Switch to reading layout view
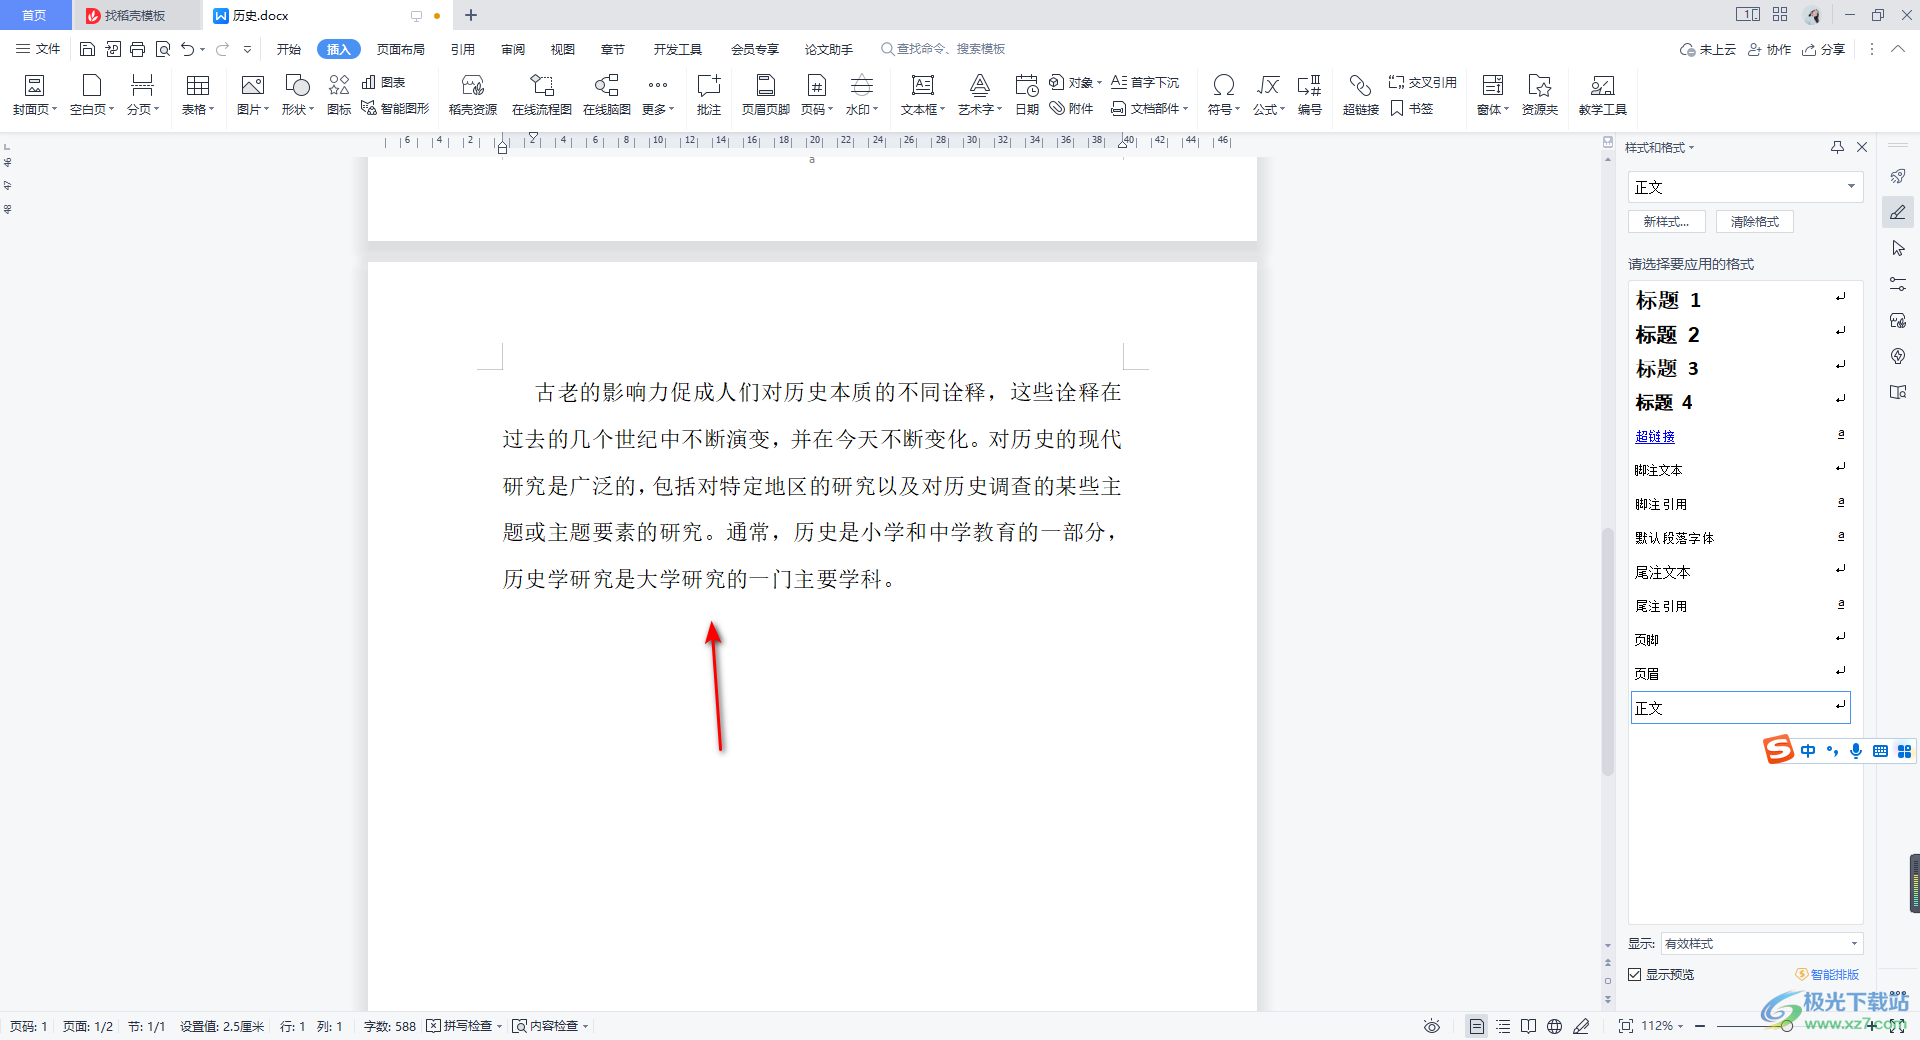 tap(1529, 1026)
